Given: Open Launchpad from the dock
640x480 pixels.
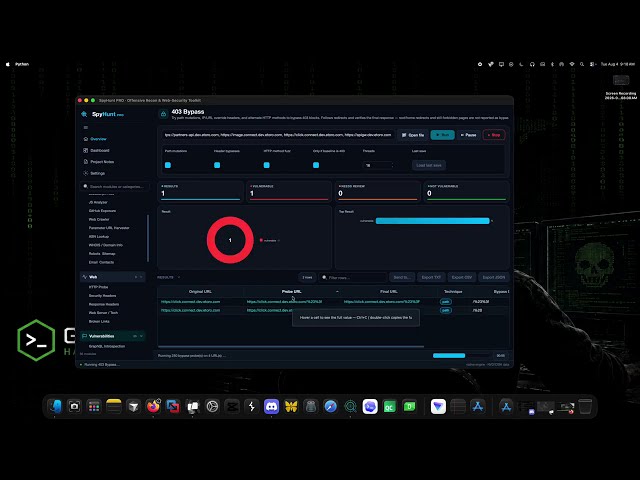Looking at the screenshot, I should click(x=94, y=407).
